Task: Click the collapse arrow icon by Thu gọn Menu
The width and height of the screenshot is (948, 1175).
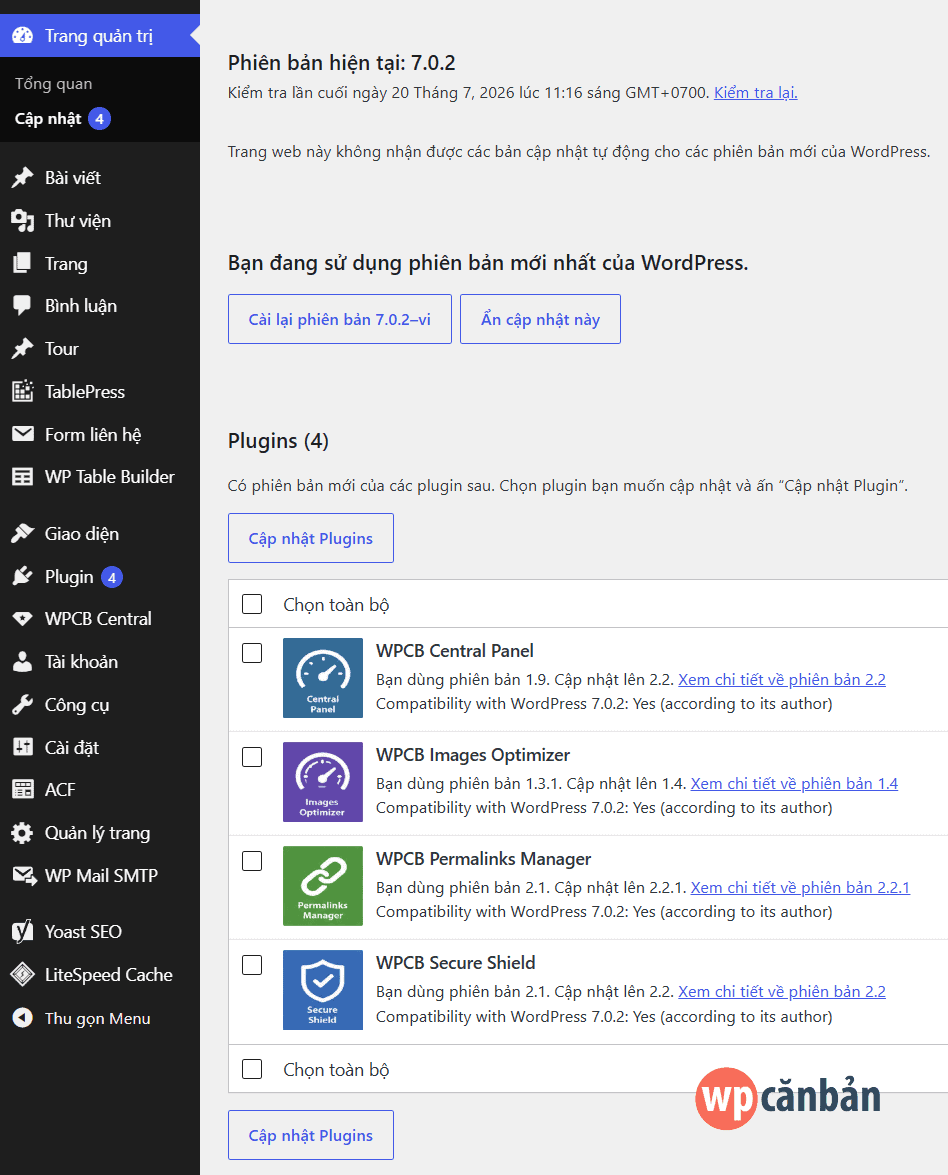Action: click(x=22, y=1018)
